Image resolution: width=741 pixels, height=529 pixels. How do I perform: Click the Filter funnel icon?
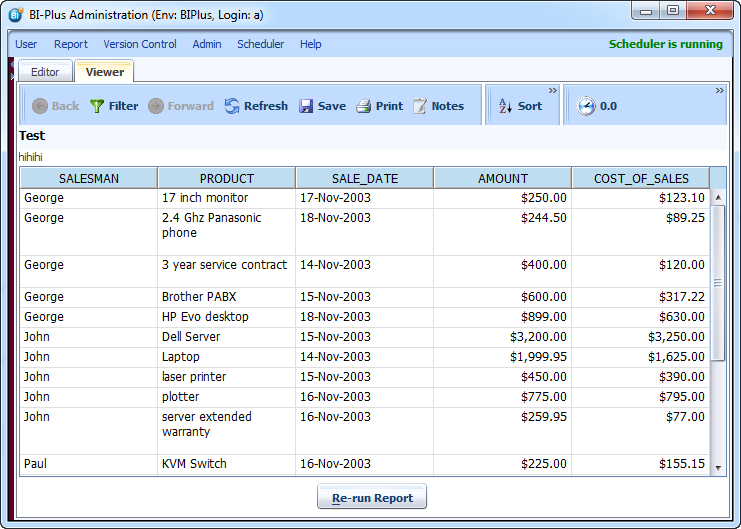pos(97,106)
